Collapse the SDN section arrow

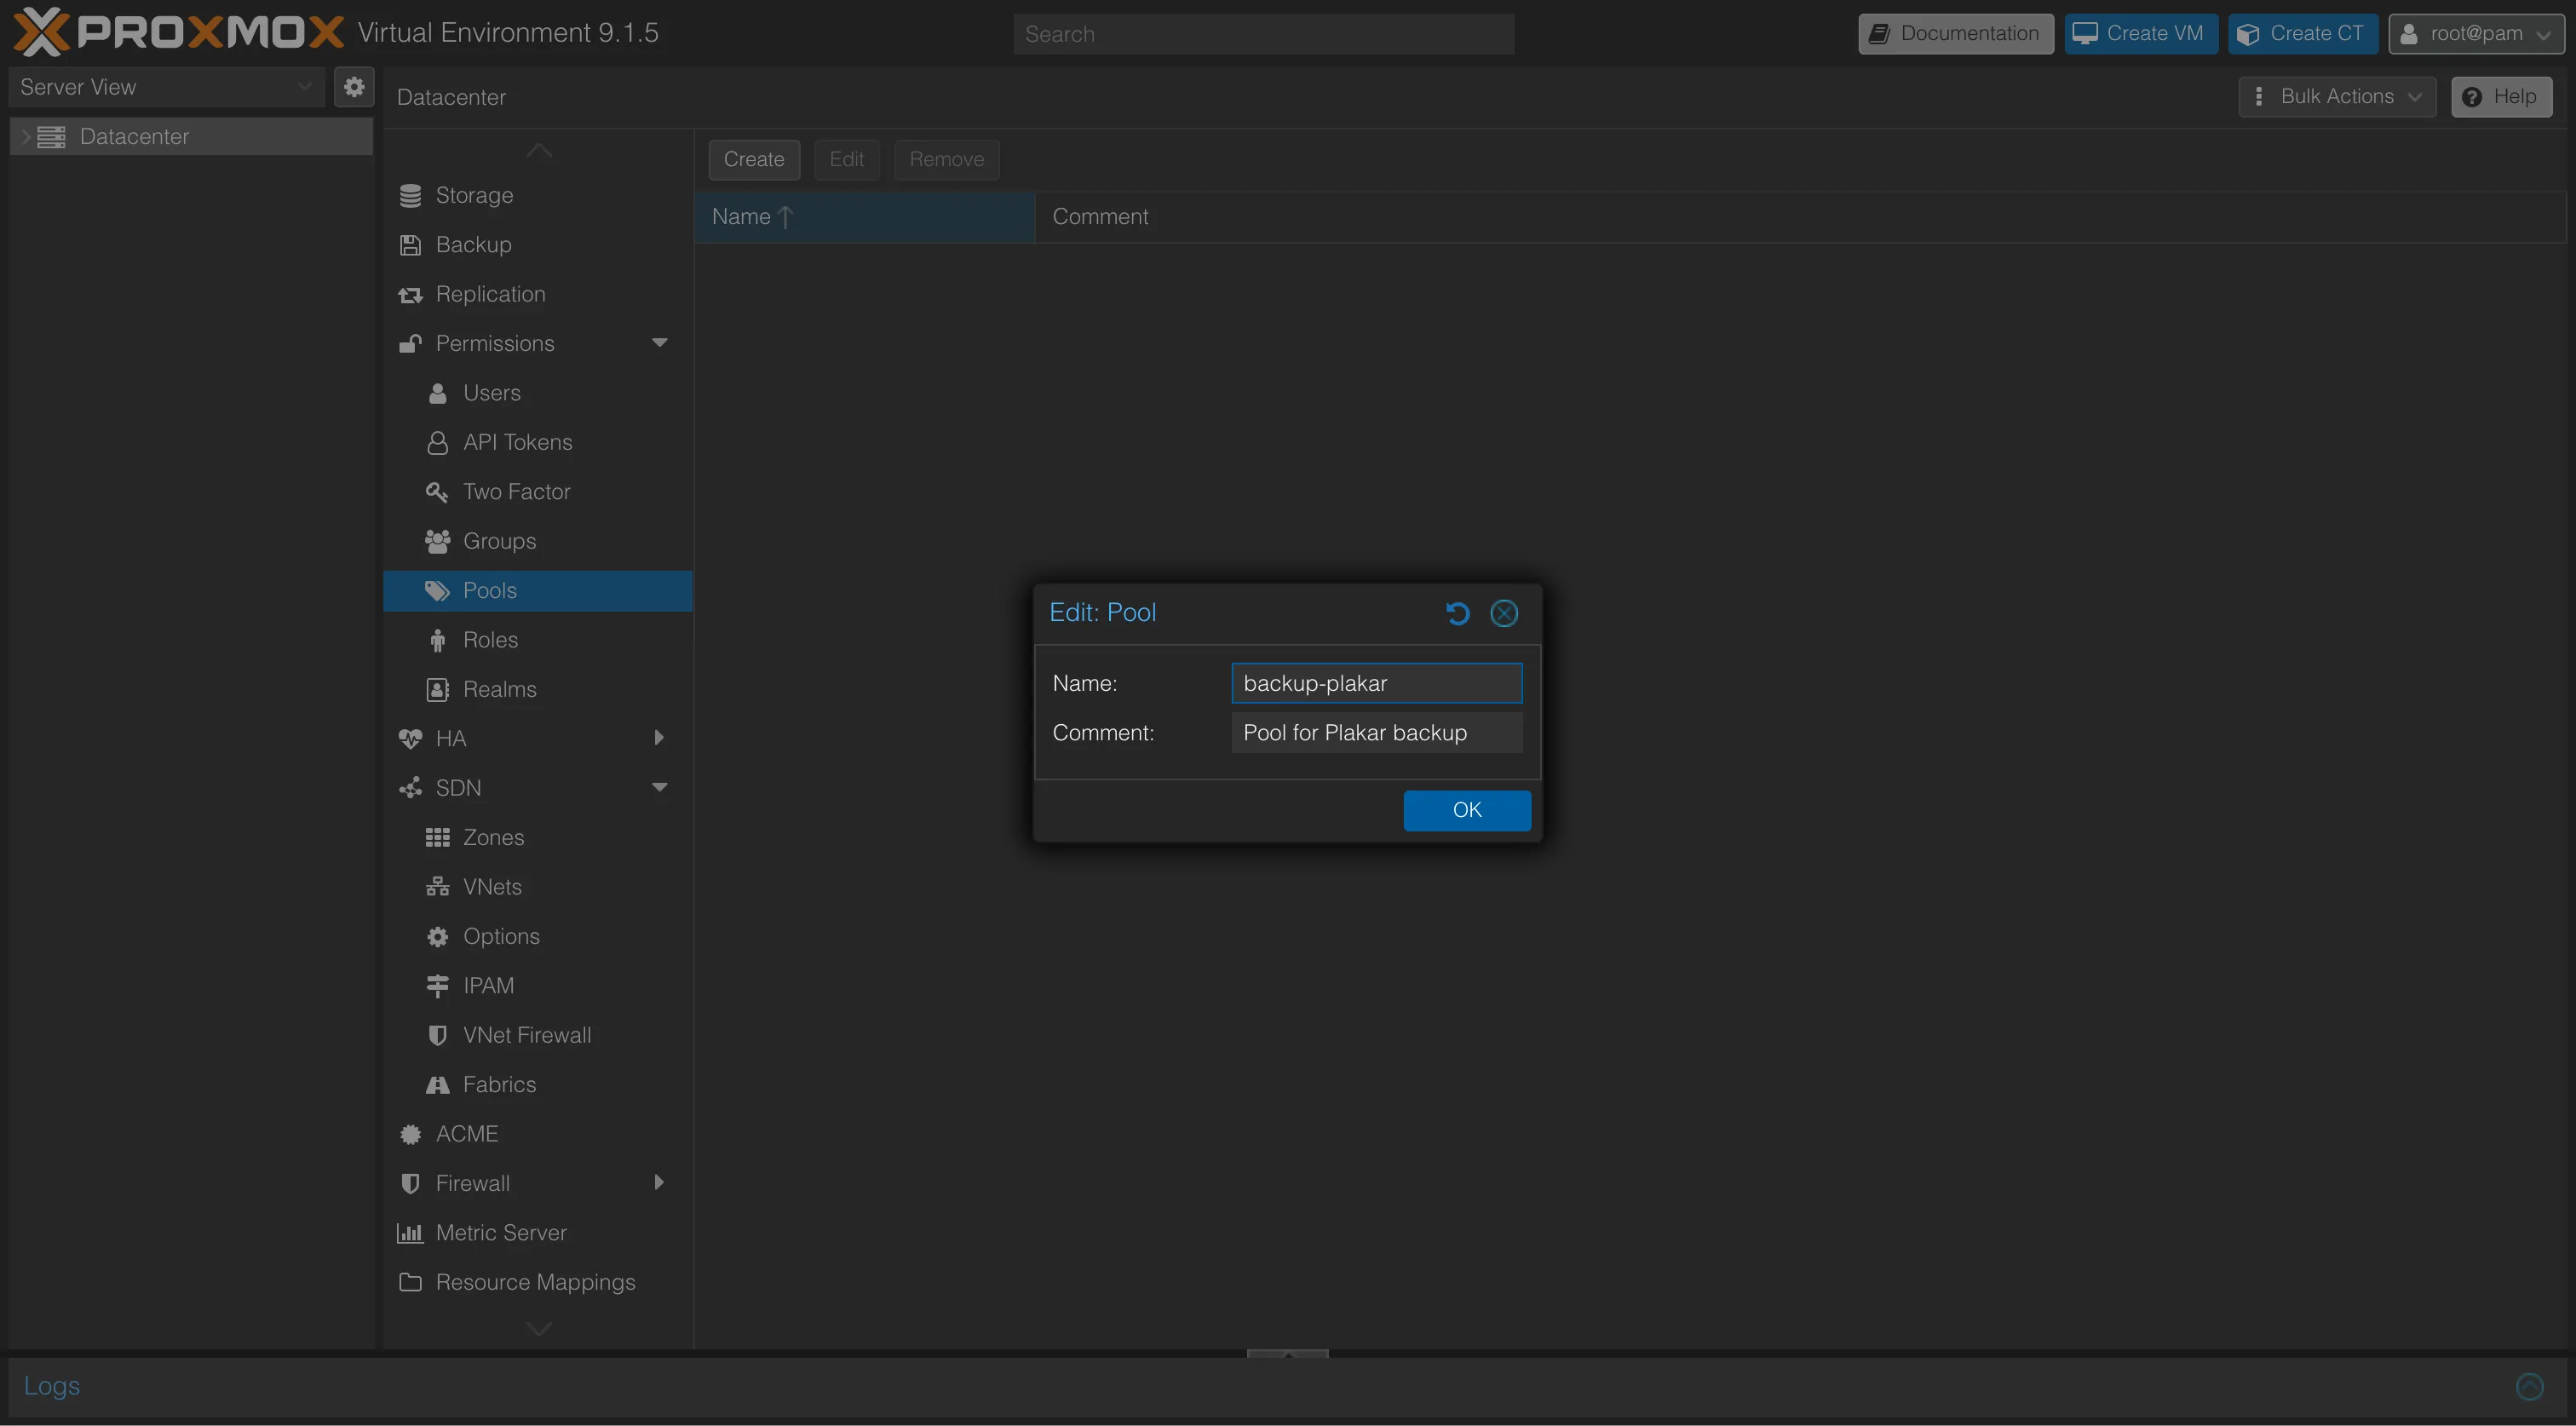click(659, 788)
